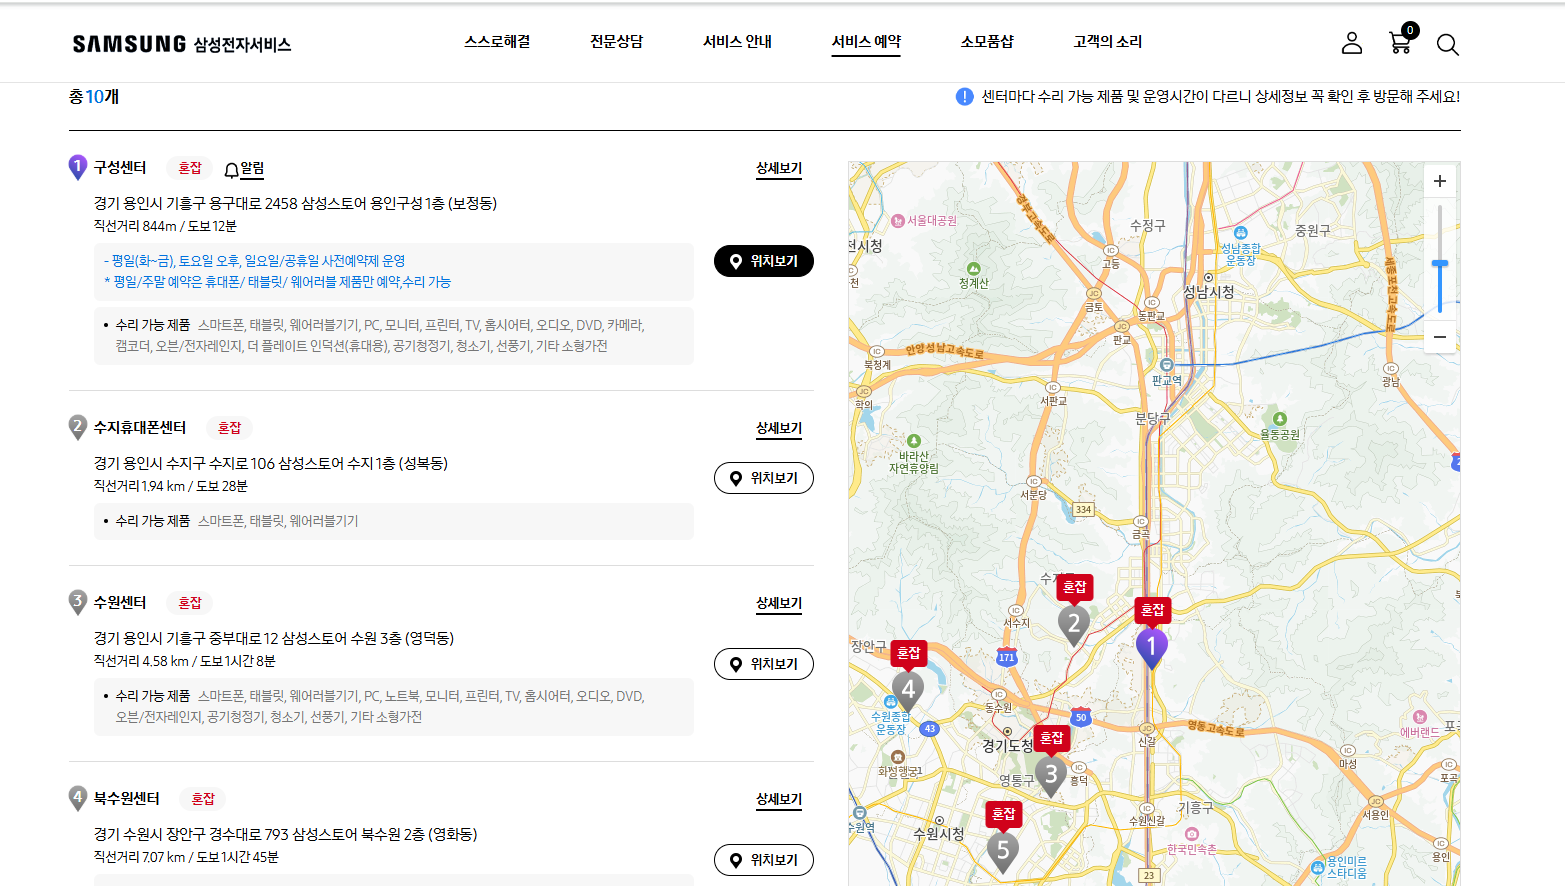The height and width of the screenshot is (886, 1565).
Task: Open the 서비스 예약 menu
Action: pyautogui.click(x=866, y=42)
